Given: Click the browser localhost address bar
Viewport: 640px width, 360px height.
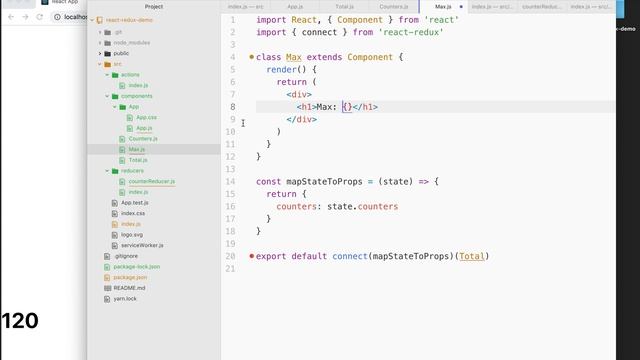Looking at the screenshot, I should [70, 17].
